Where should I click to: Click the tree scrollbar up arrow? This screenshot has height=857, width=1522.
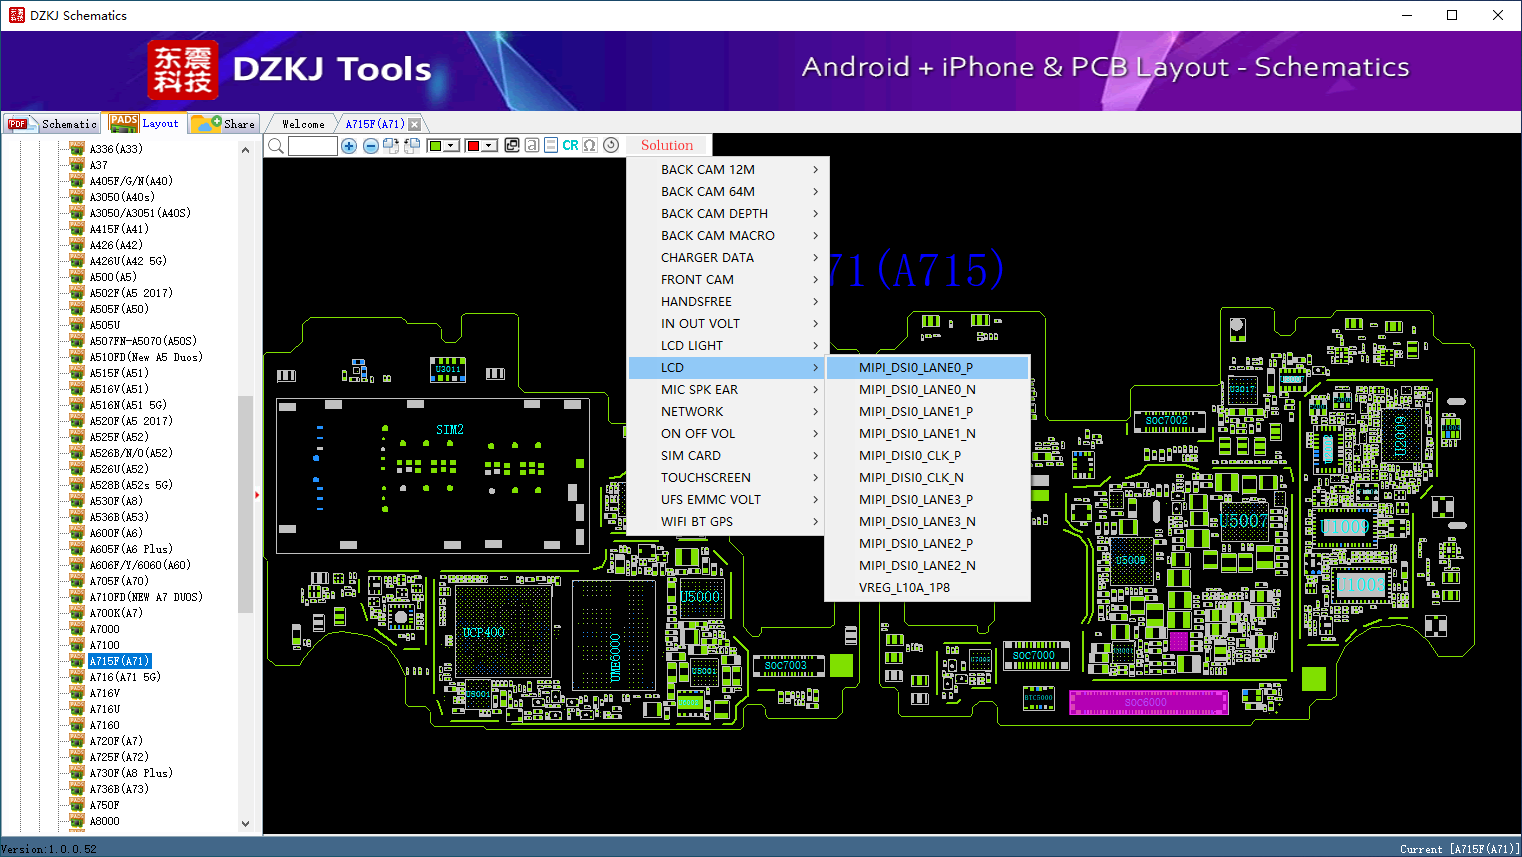pyautogui.click(x=246, y=150)
